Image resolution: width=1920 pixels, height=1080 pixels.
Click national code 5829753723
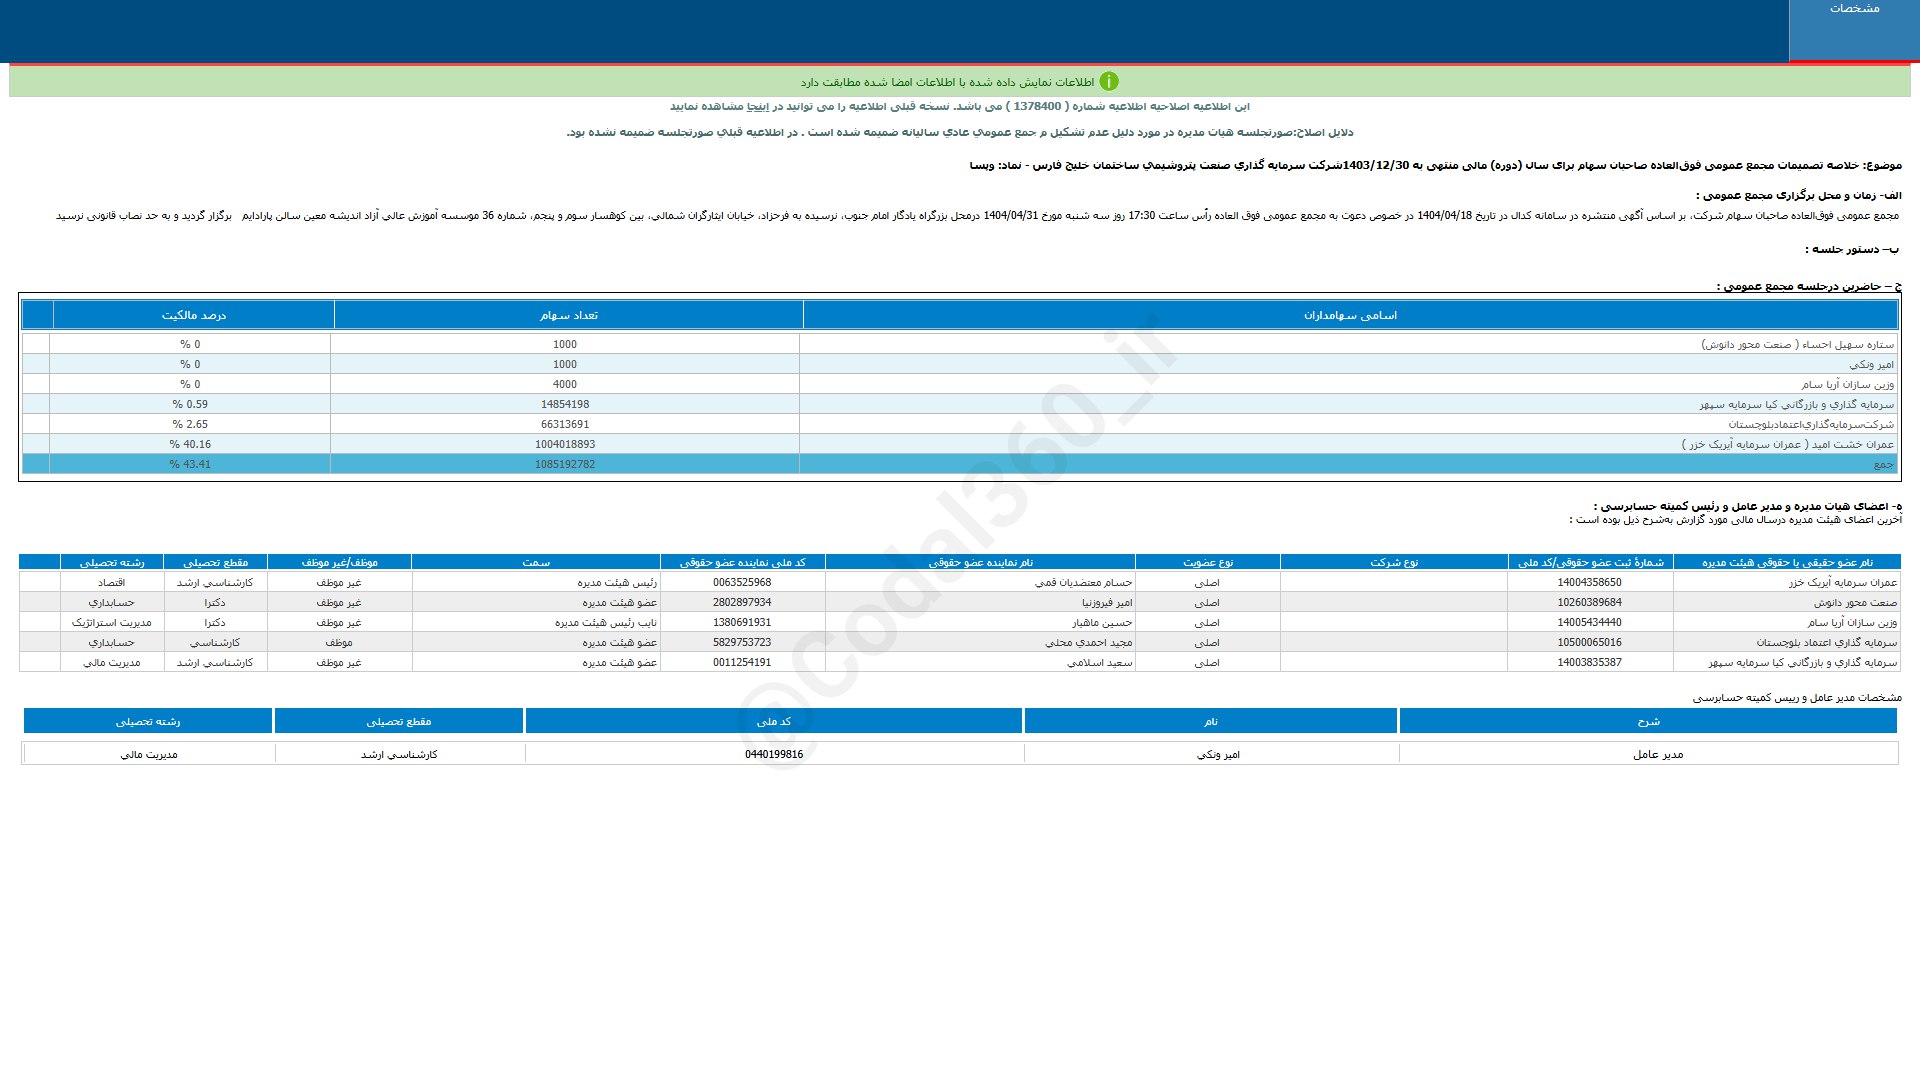coord(742,642)
